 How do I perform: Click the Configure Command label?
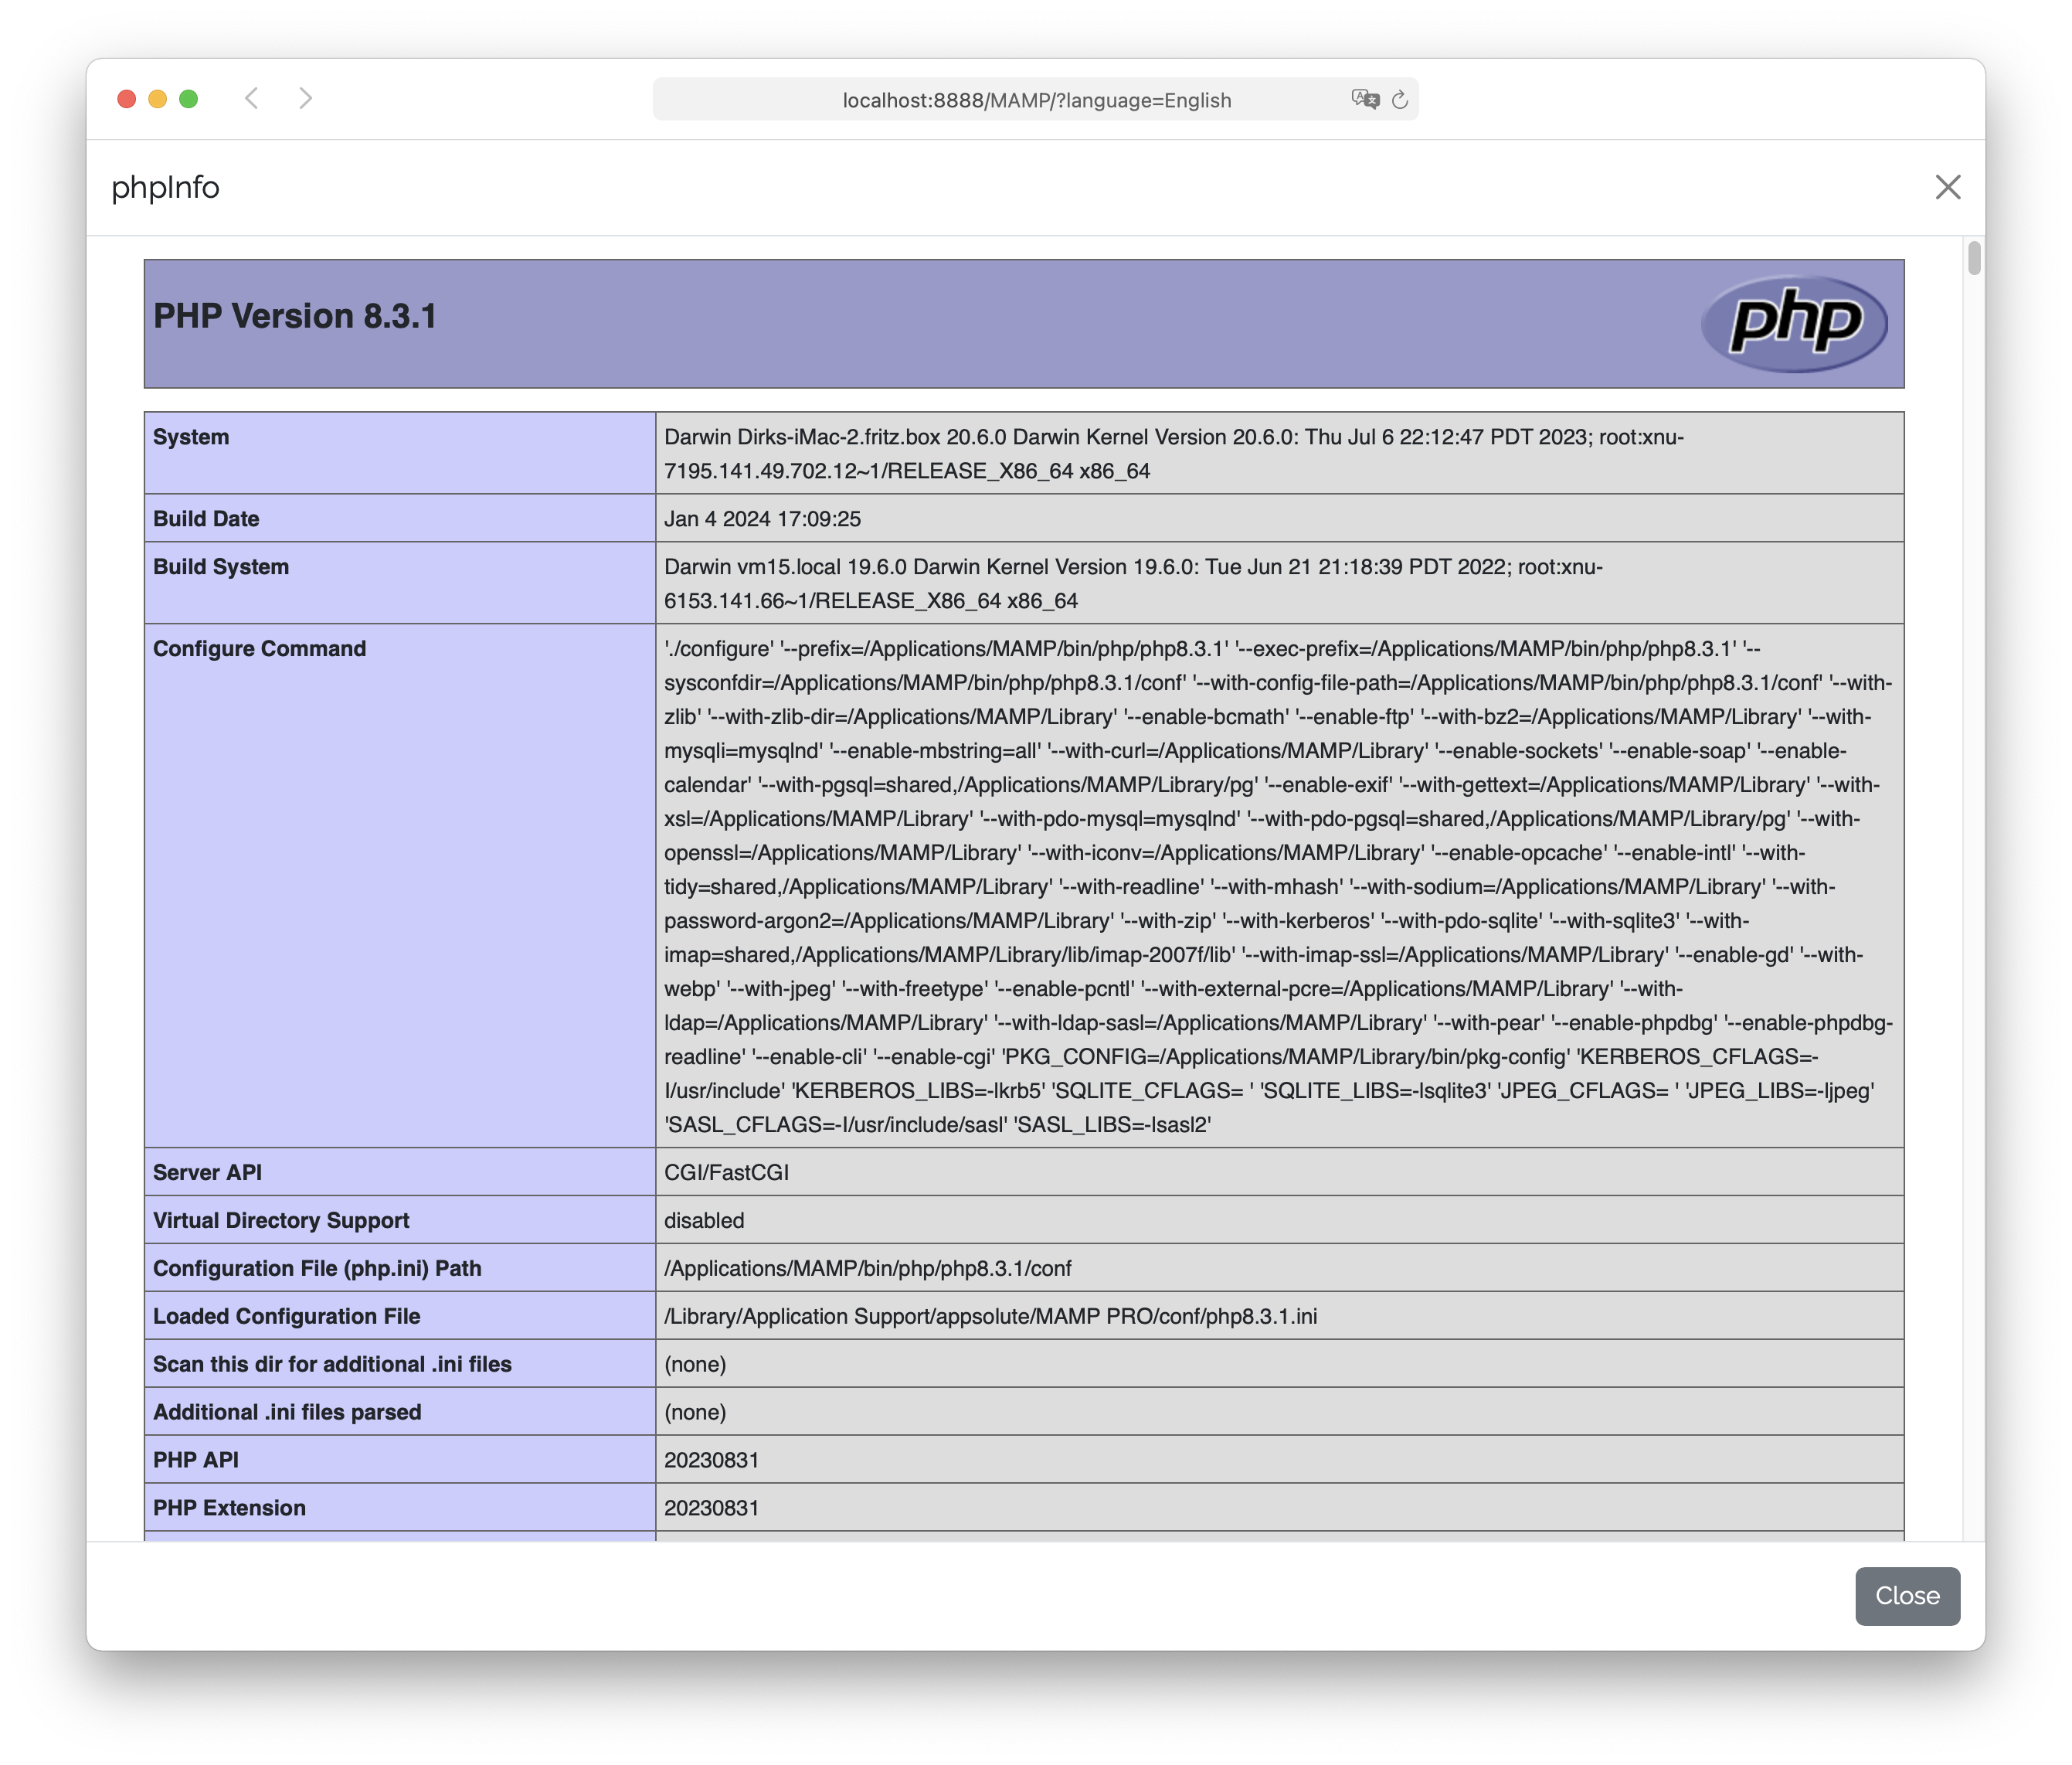coord(260,649)
